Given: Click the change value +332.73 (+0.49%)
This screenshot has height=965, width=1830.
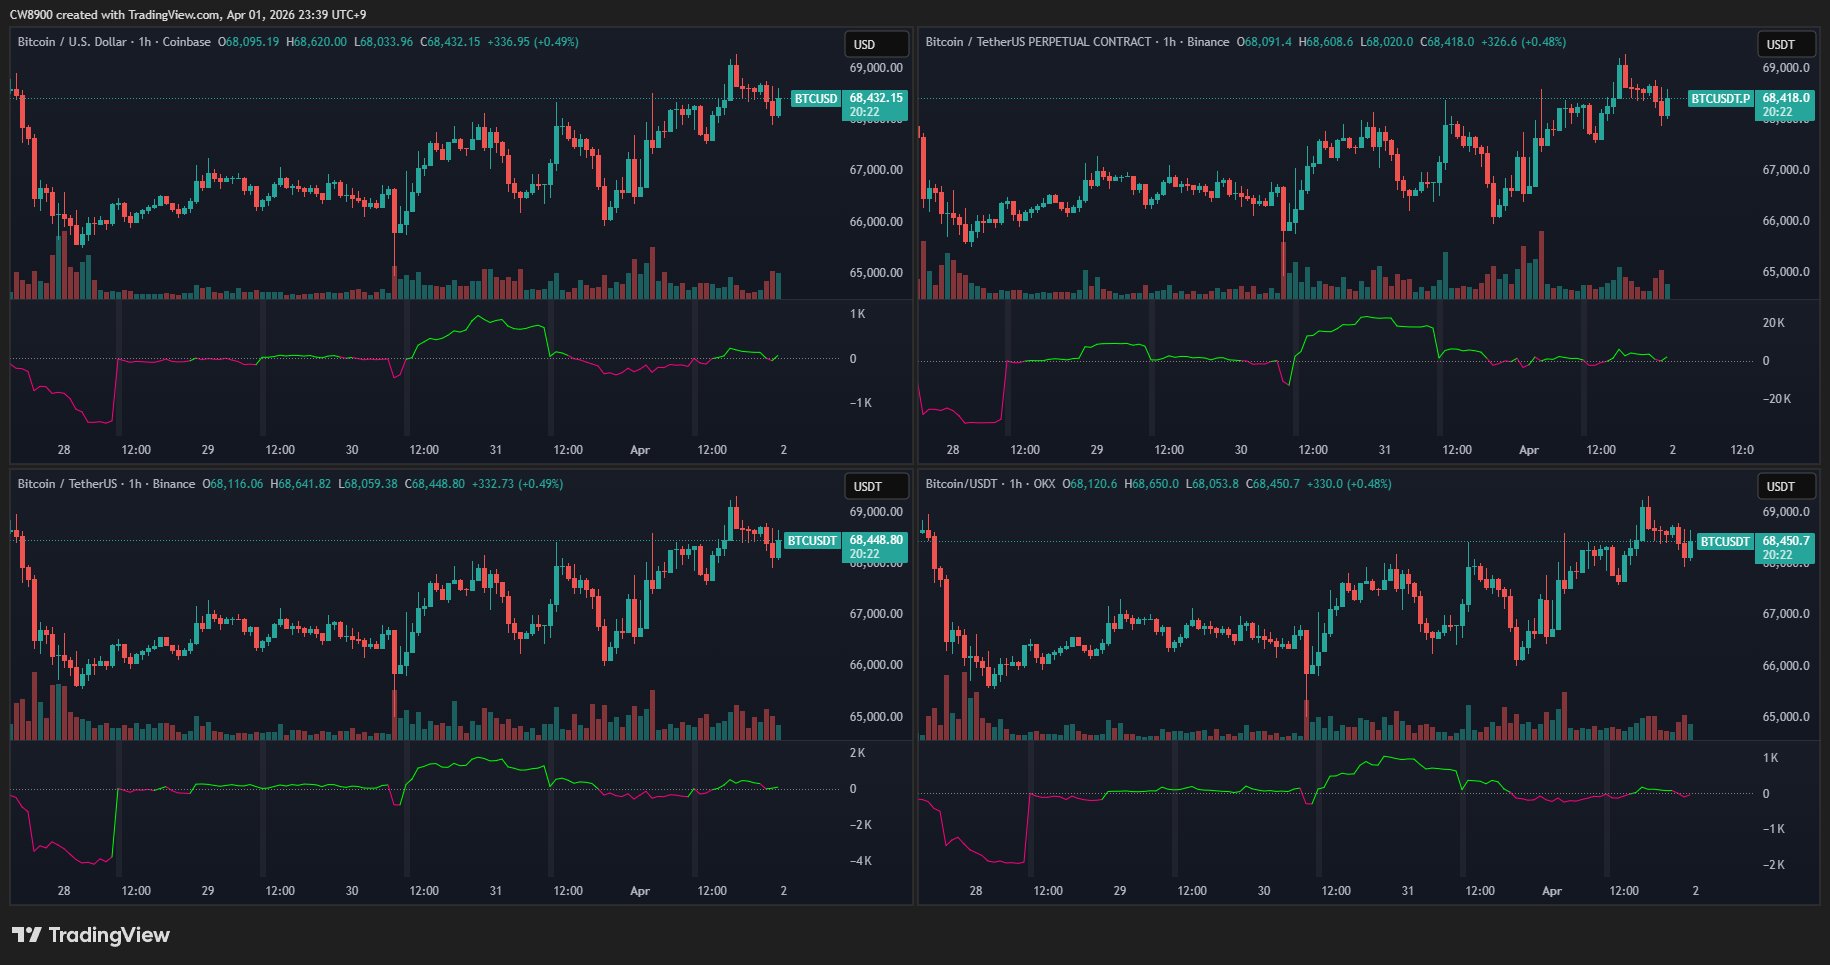Looking at the screenshot, I should tap(518, 484).
